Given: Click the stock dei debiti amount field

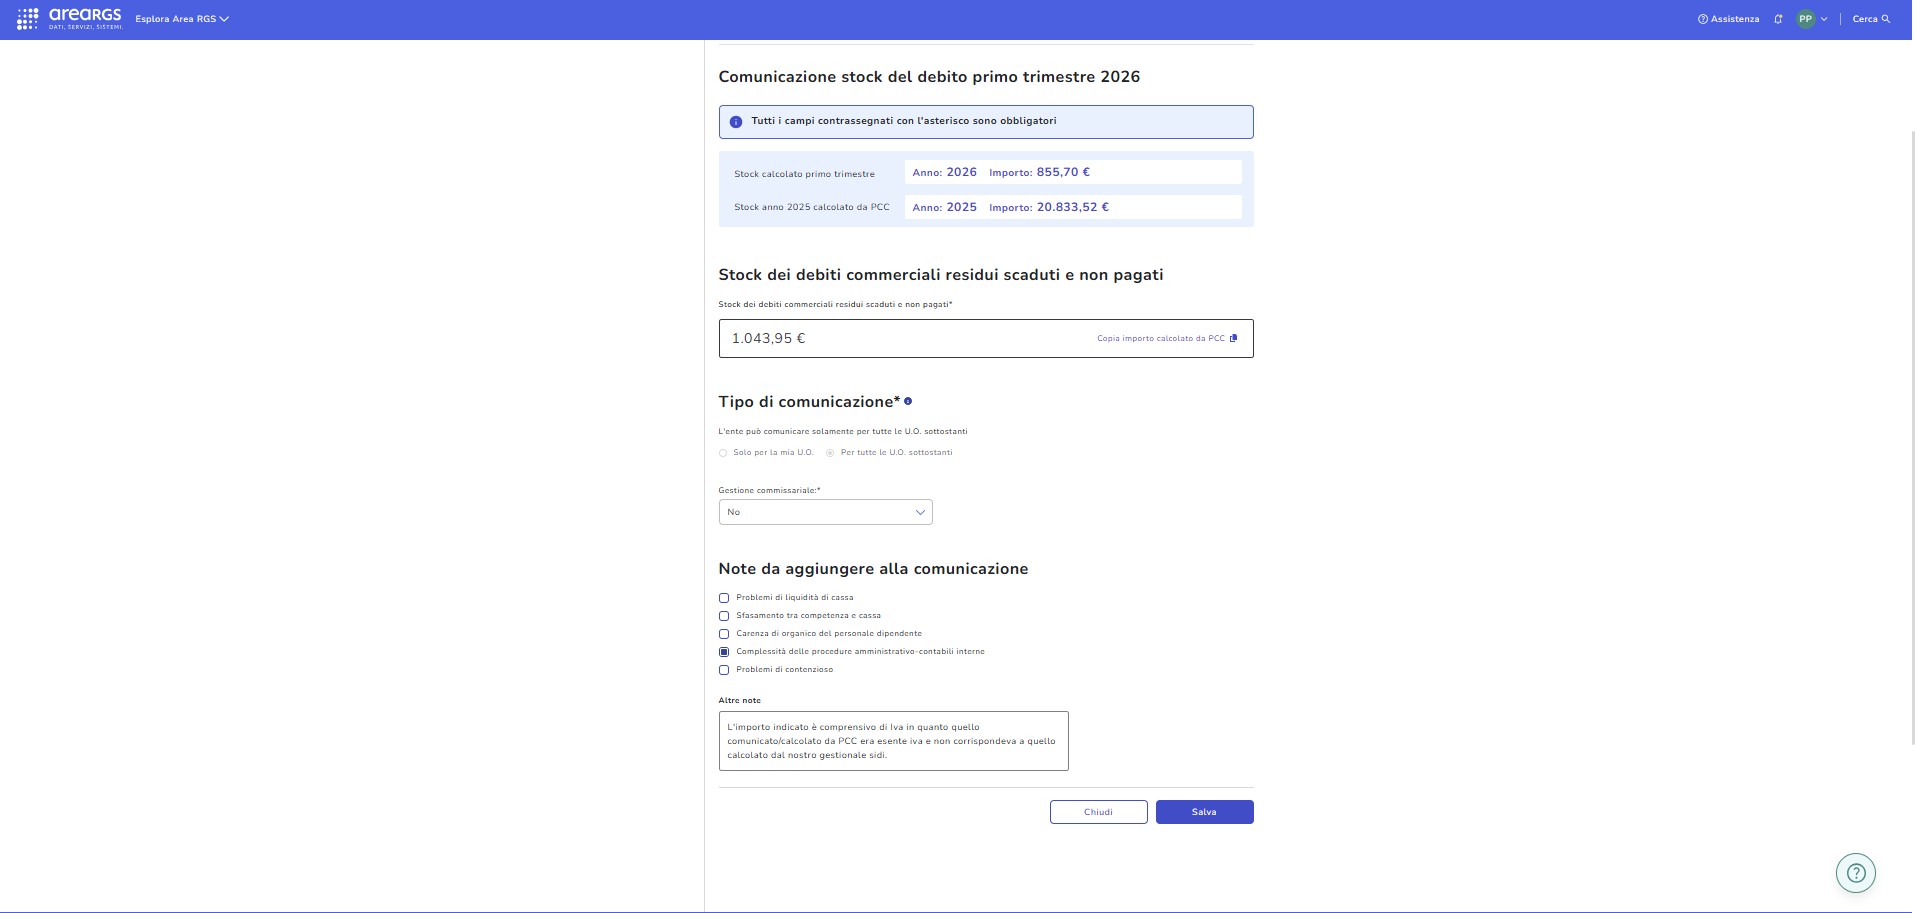Looking at the screenshot, I should 900,339.
